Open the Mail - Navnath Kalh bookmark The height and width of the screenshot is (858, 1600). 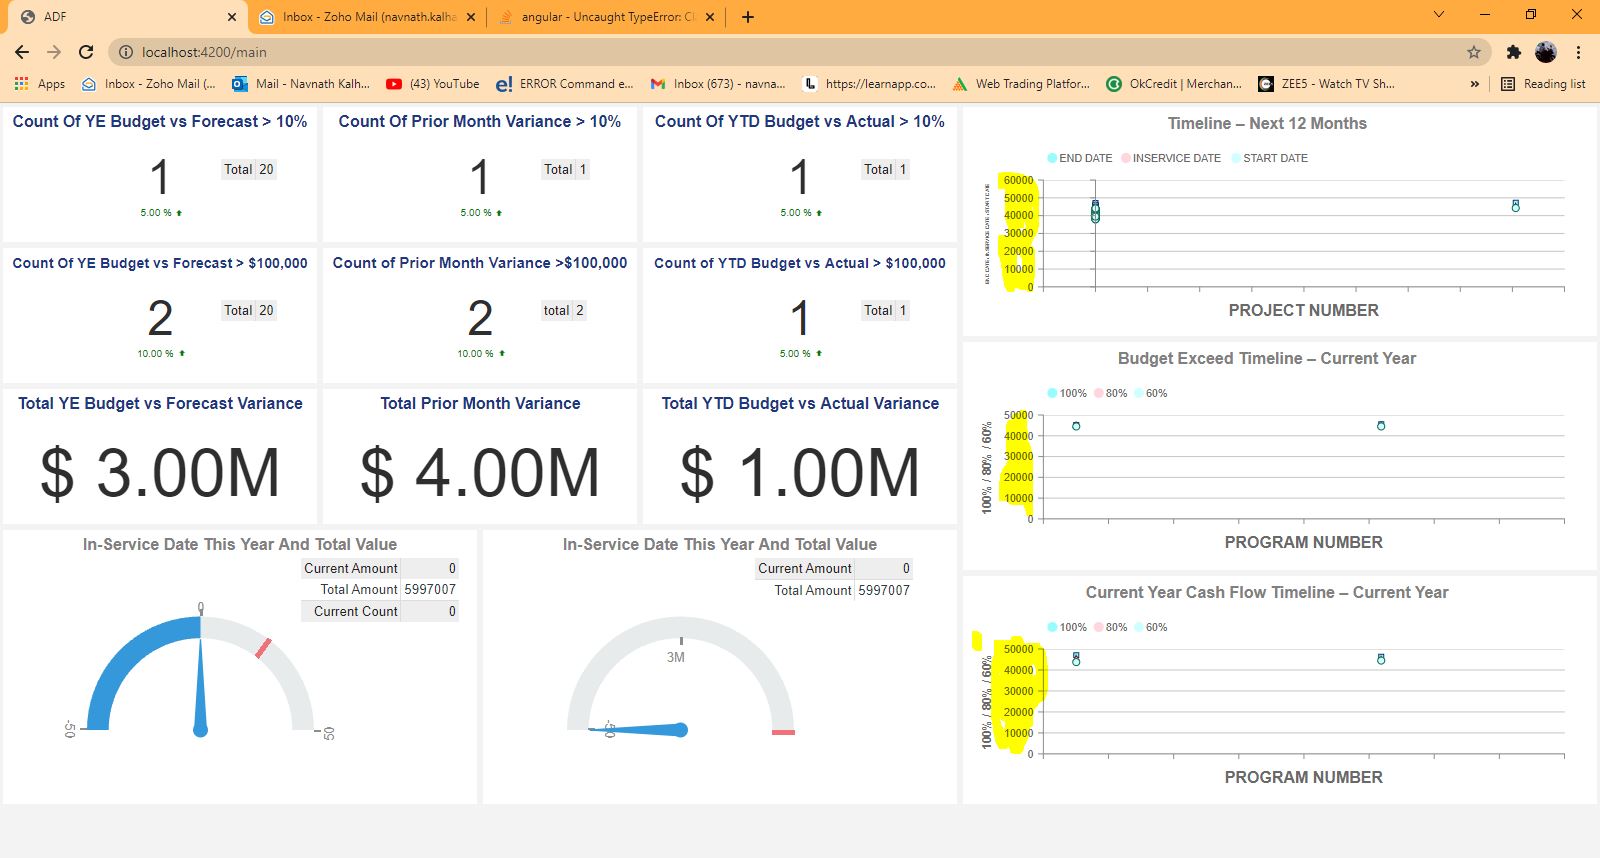[x=301, y=84]
